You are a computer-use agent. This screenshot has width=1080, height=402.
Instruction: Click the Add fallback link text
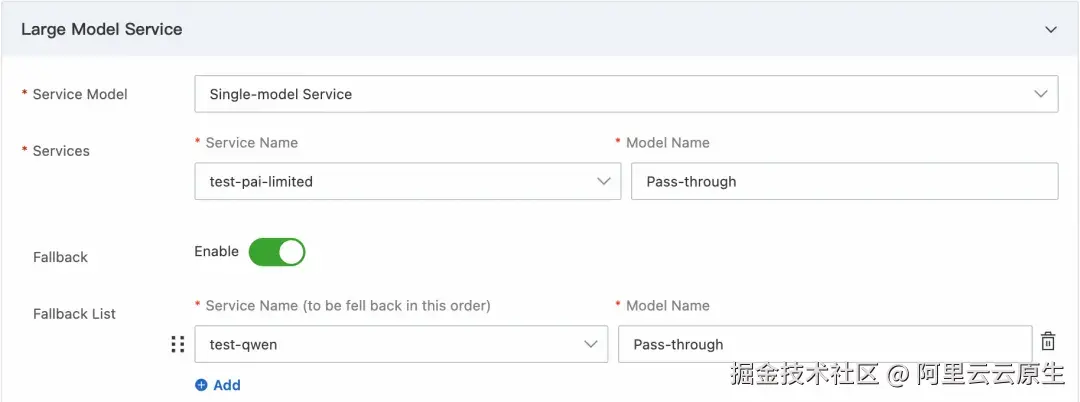click(227, 385)
